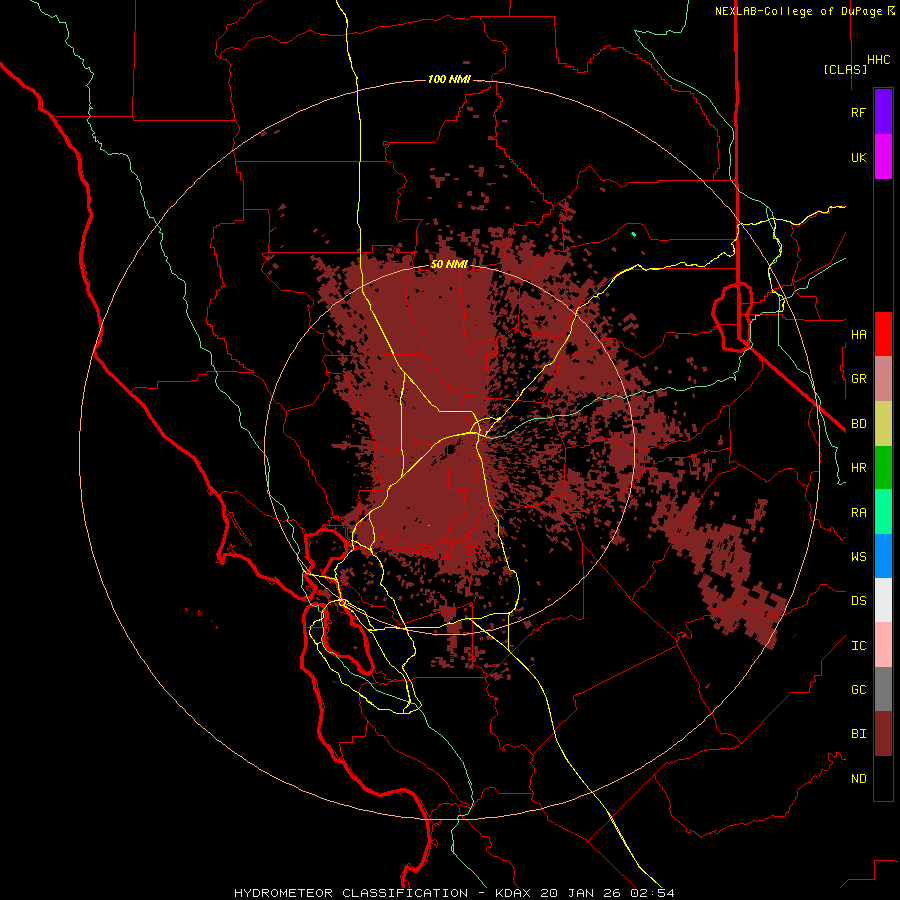Click the 50 NMI range ring label
This screenshot has width=900, height=900.
point(449,264)
